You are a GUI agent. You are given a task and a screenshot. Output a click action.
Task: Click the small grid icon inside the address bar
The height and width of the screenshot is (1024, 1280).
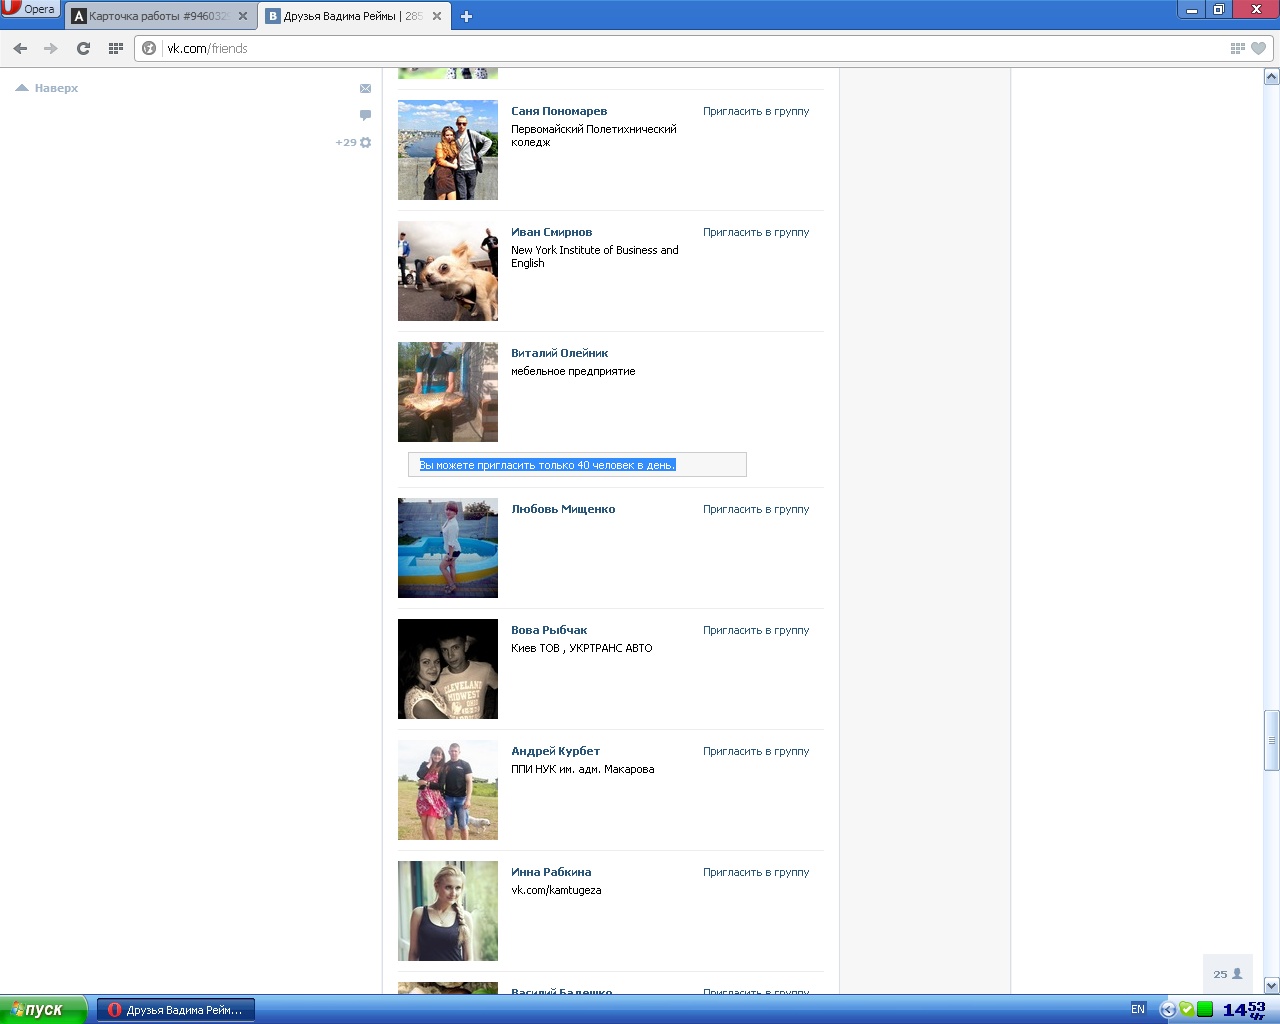(x=1237, y=48)
